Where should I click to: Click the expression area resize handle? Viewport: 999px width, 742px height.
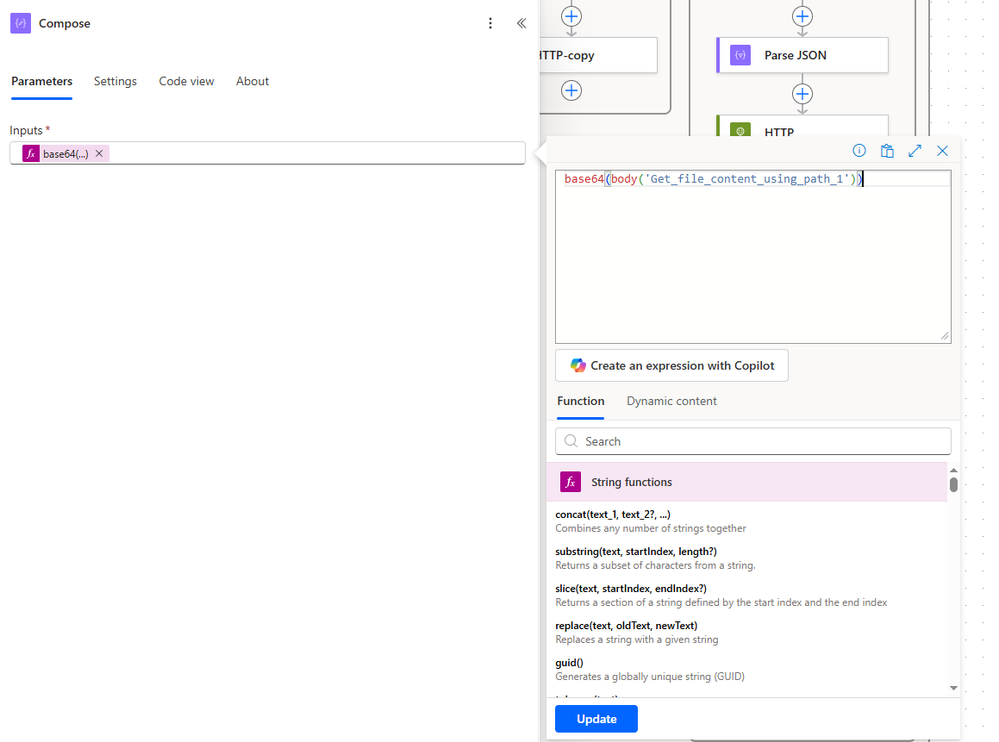pyautogui.click(x=945, y=336)
